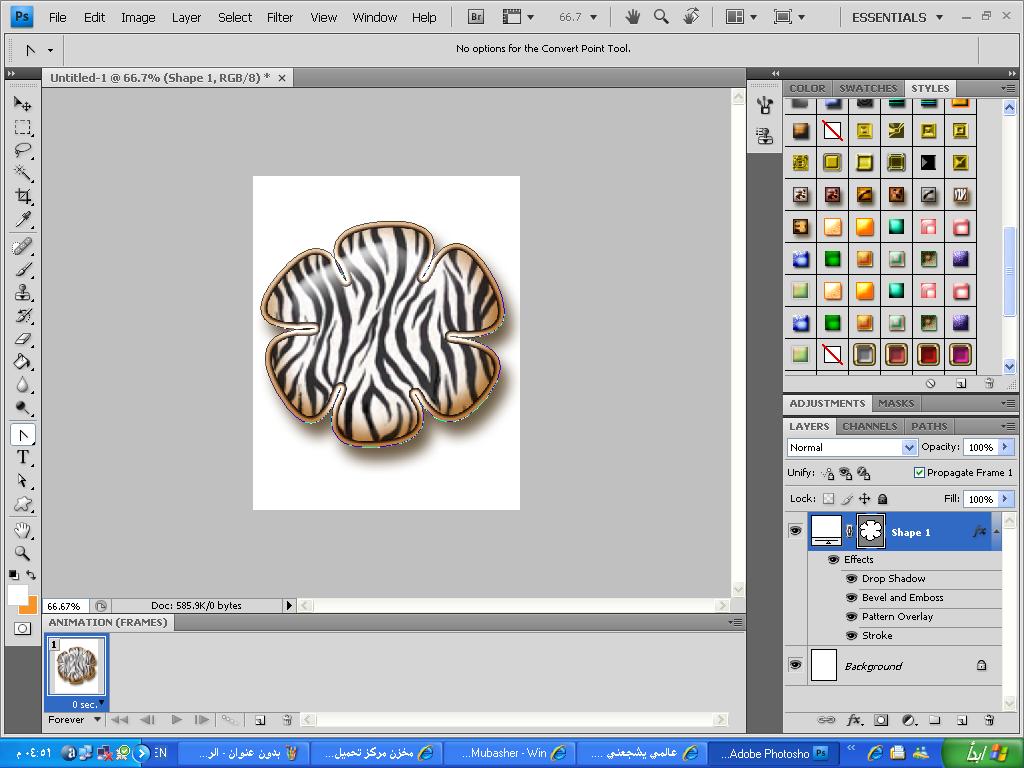Select the Horizontal Type tool
This screenshot has height=768, width=1024.
coord(22,457)
